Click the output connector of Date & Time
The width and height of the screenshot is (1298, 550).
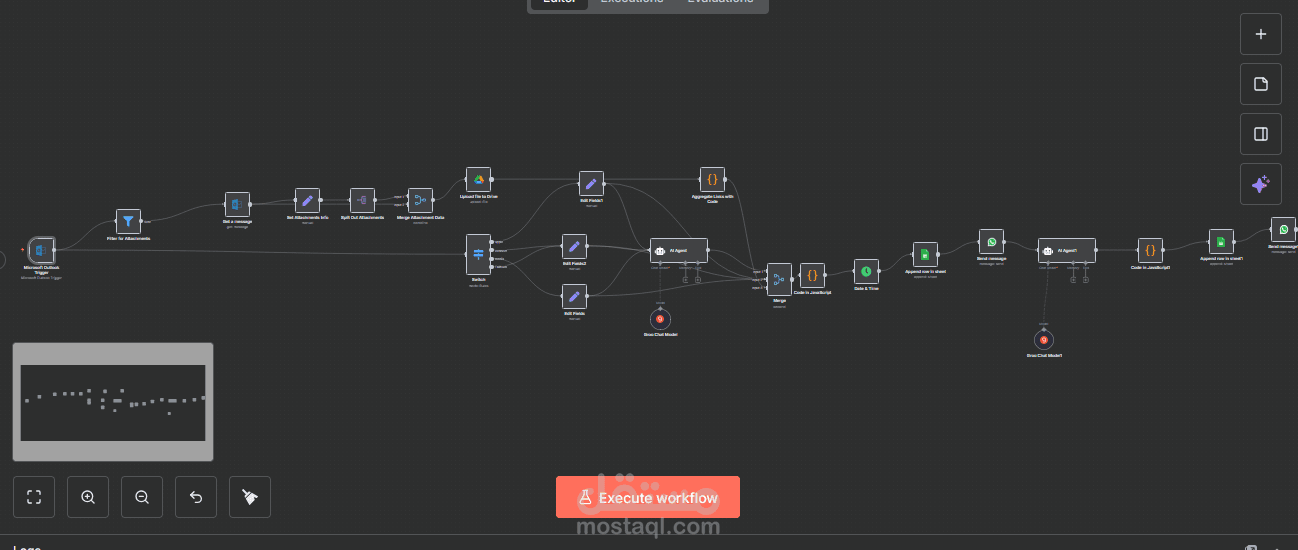point(881,271)
